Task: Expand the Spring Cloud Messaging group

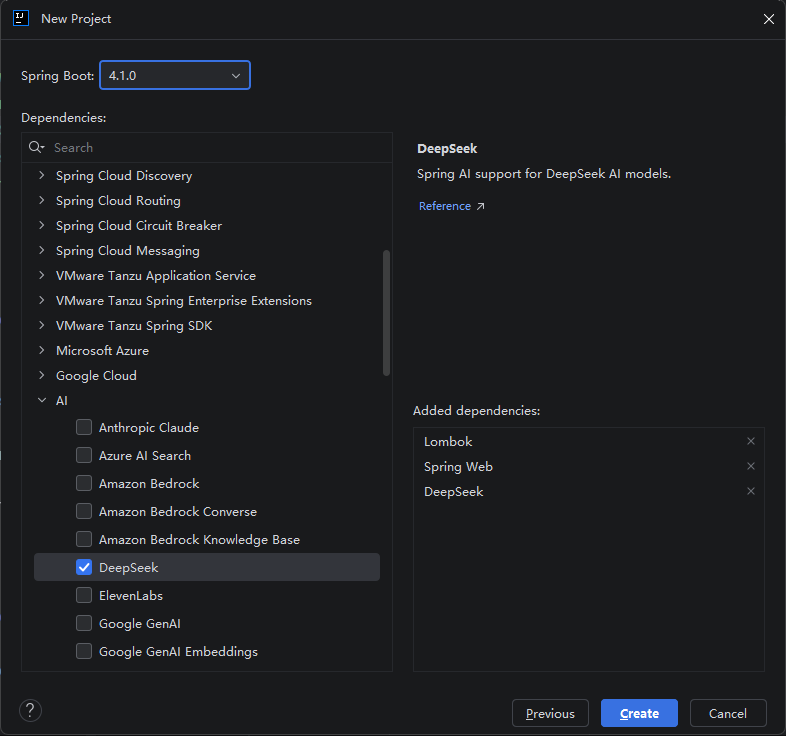Action: pos(42,251)
